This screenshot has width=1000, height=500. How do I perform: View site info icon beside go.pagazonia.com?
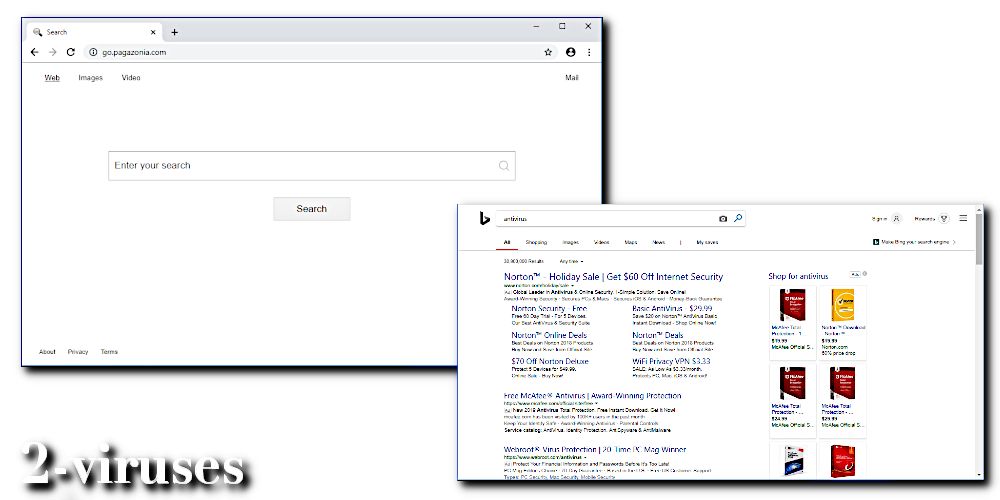[x=93, y=52]
